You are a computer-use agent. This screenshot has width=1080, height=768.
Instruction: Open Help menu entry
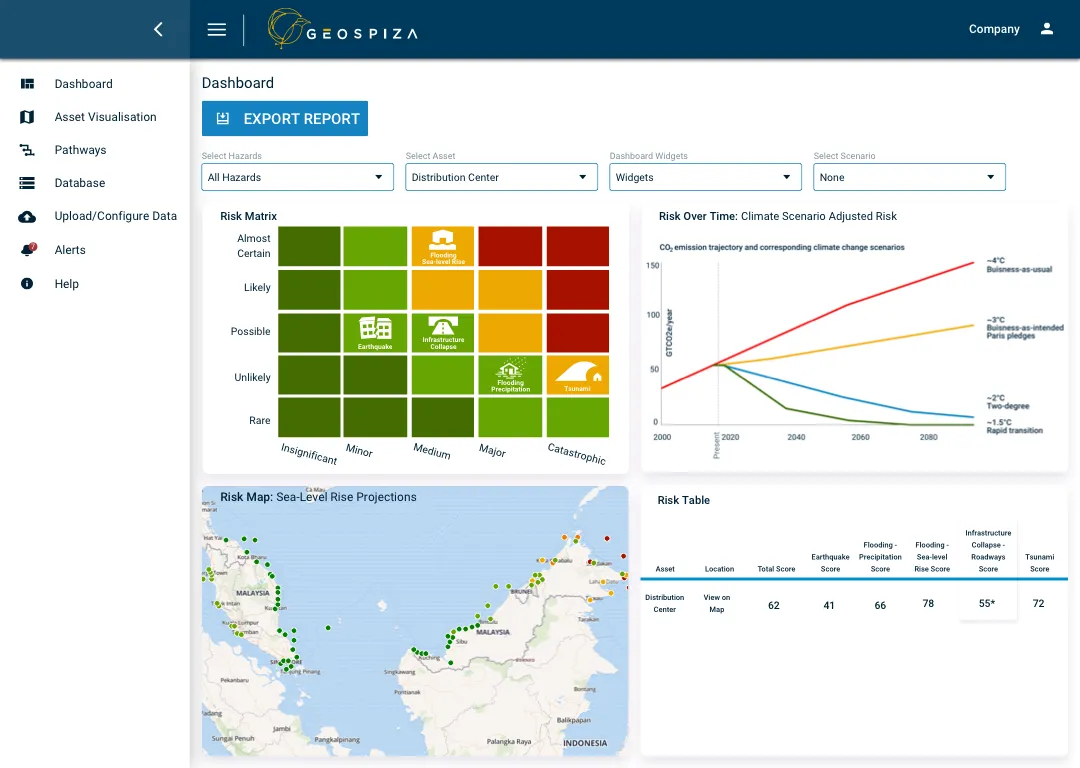(x=67, y=284)
